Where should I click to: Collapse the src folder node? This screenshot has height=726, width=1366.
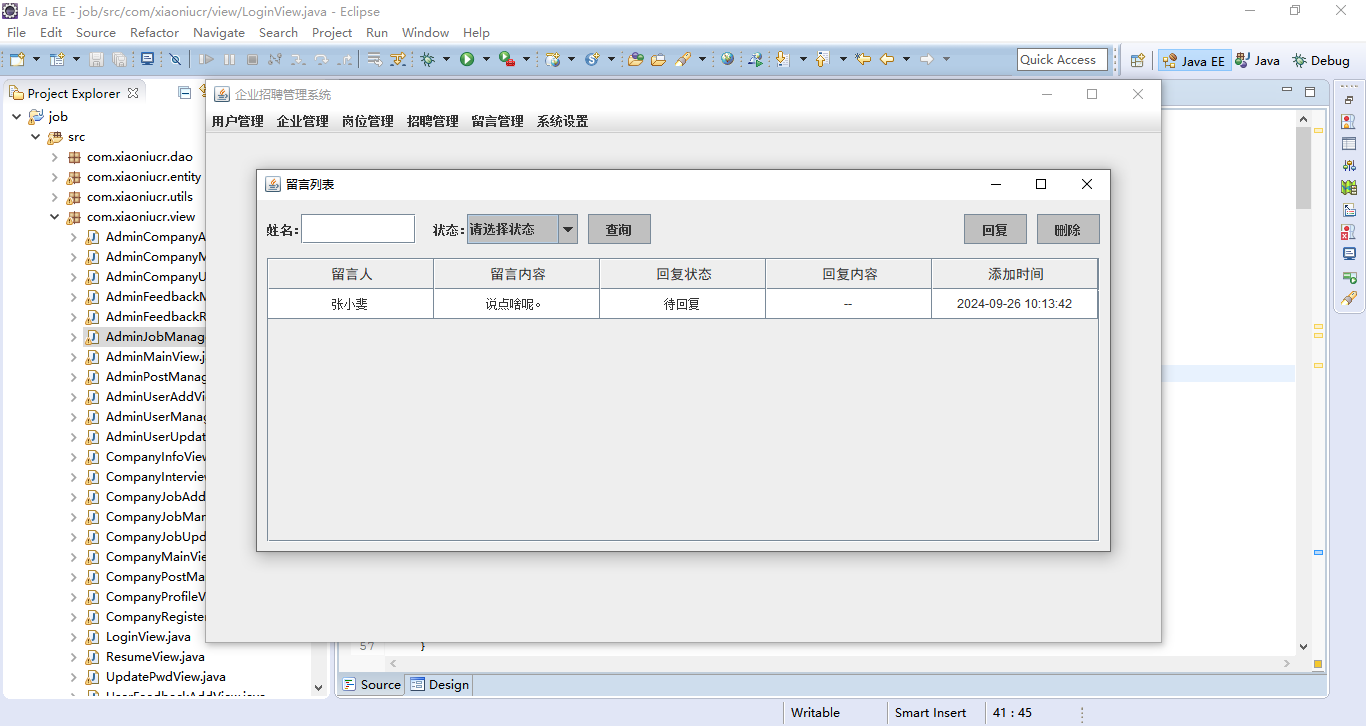(x=35, y=137)
